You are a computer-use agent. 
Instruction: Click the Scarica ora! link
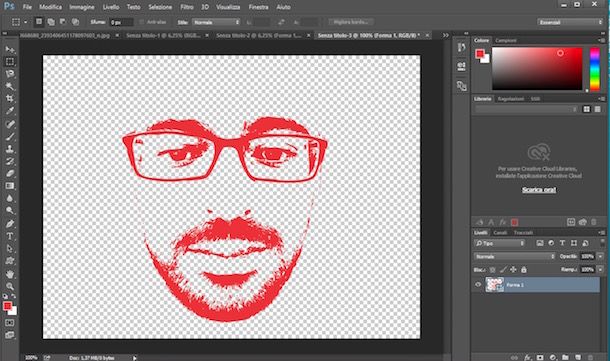pos(539,190)
